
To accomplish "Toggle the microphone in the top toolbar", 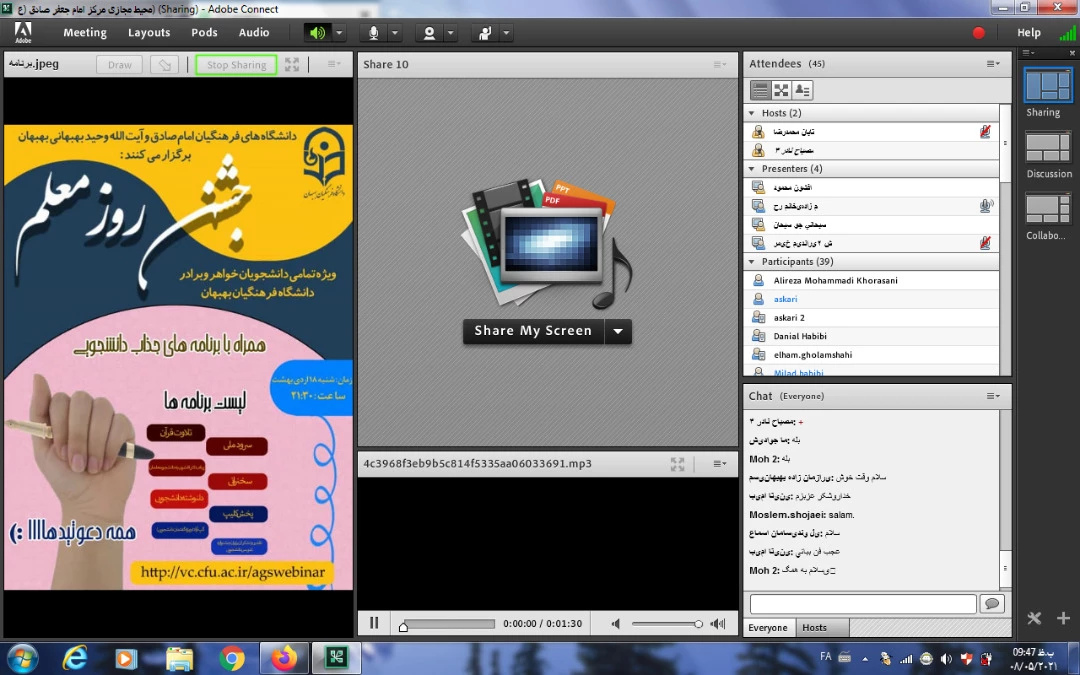I will 374,33.
